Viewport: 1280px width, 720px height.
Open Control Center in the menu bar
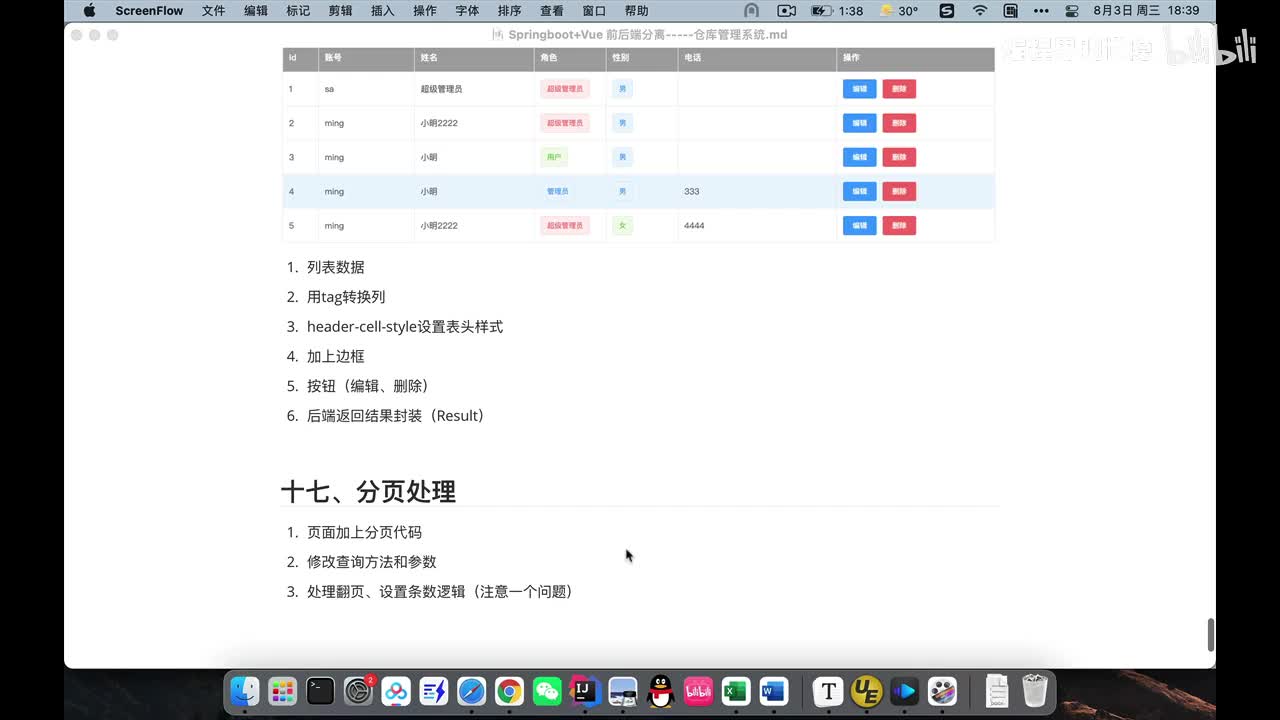[x=1072, y=11]
